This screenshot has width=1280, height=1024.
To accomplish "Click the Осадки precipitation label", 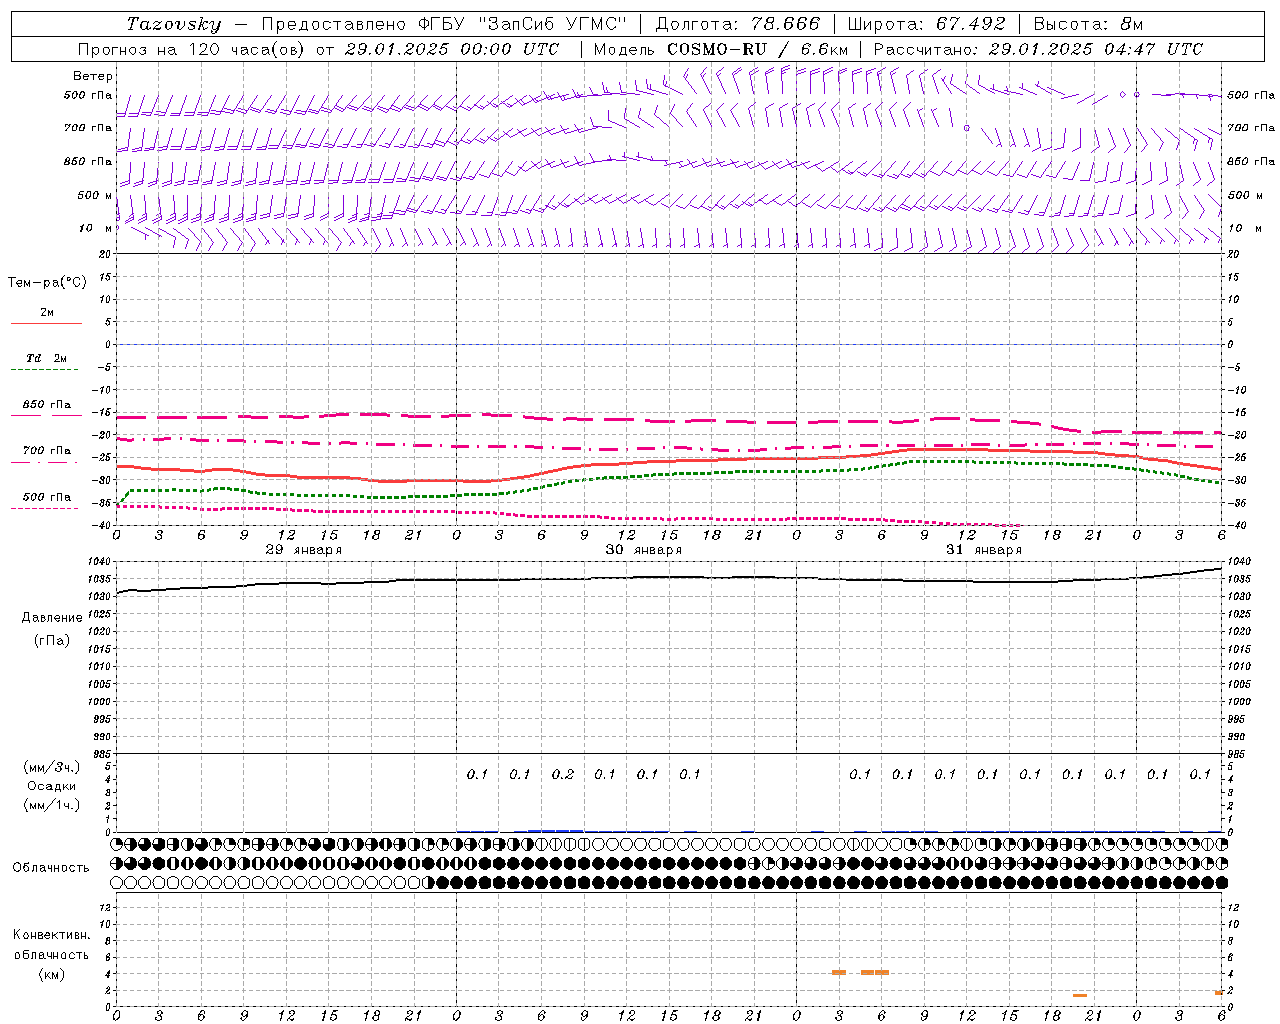I will point(52,786).
